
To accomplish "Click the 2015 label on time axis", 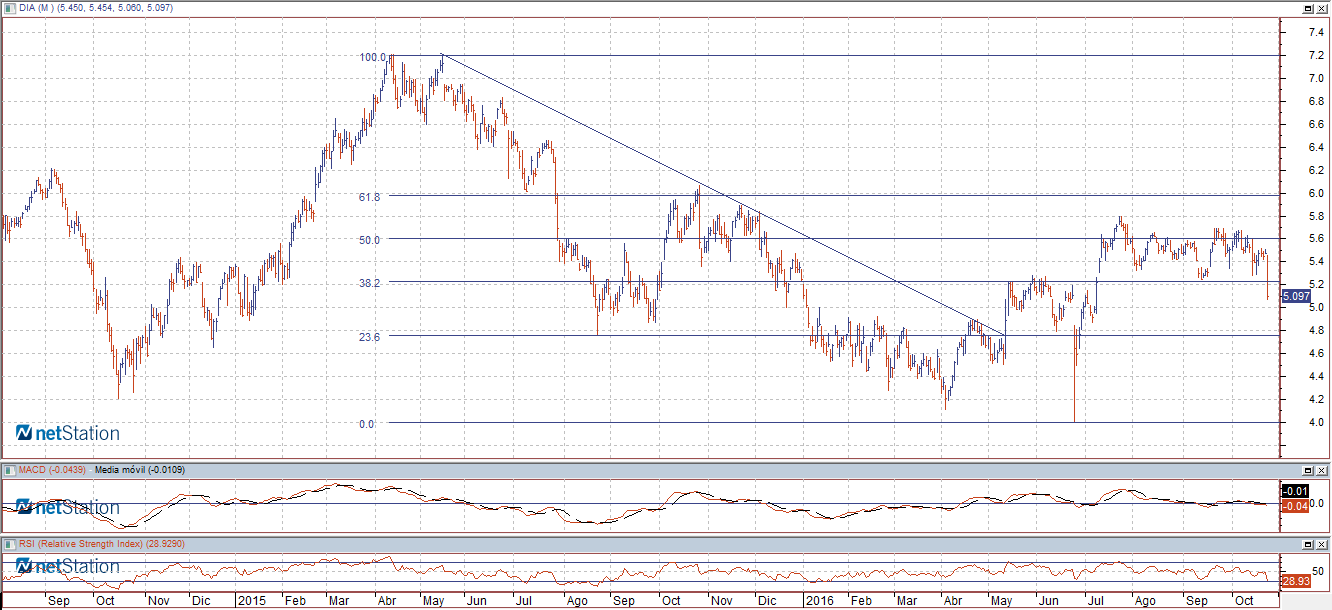I will 251,601.
